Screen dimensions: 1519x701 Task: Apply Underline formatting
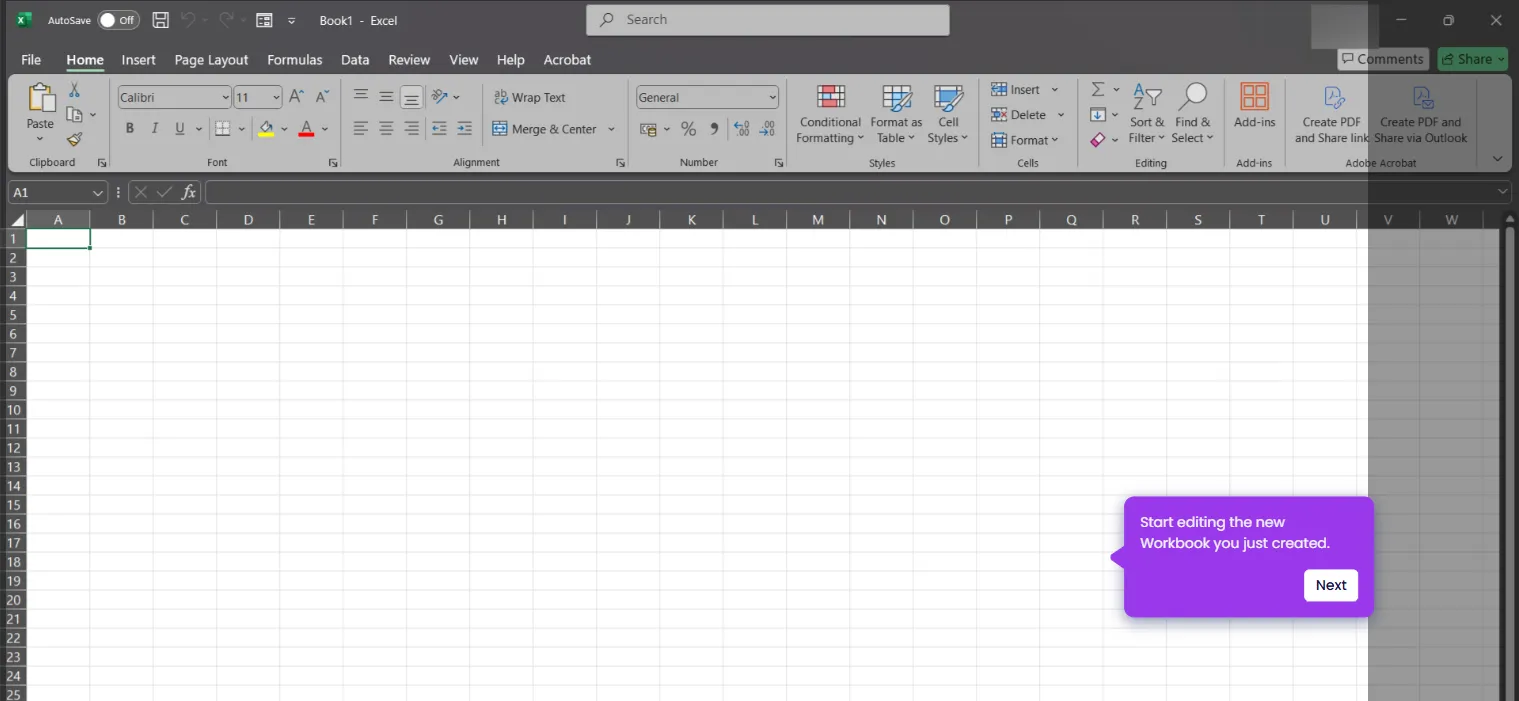[x=180, y=129]
